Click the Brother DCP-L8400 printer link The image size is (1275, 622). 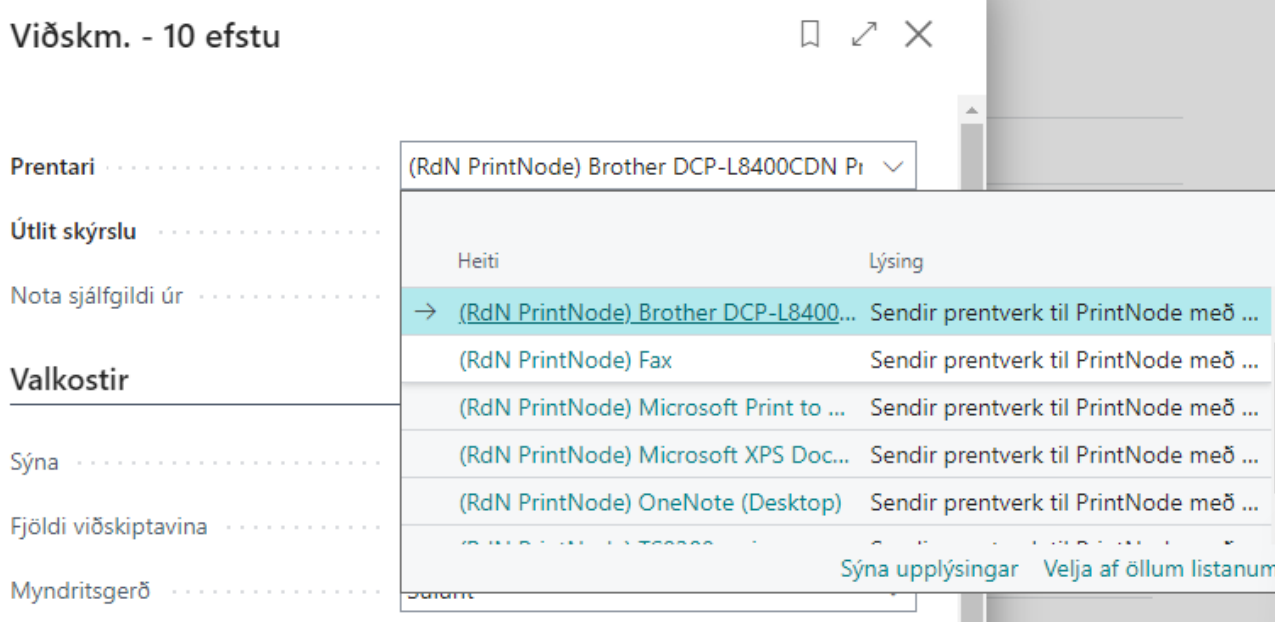(x=657, y=313)
